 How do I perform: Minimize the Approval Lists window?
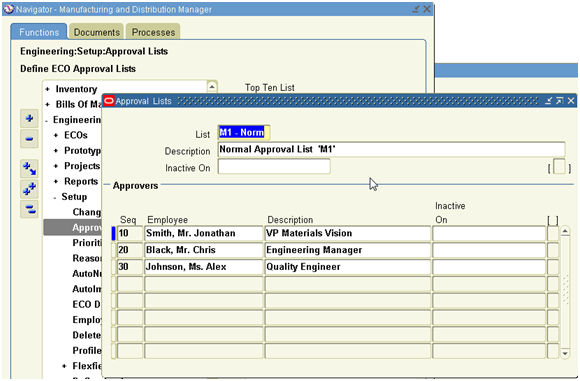[x=549, y=101]
